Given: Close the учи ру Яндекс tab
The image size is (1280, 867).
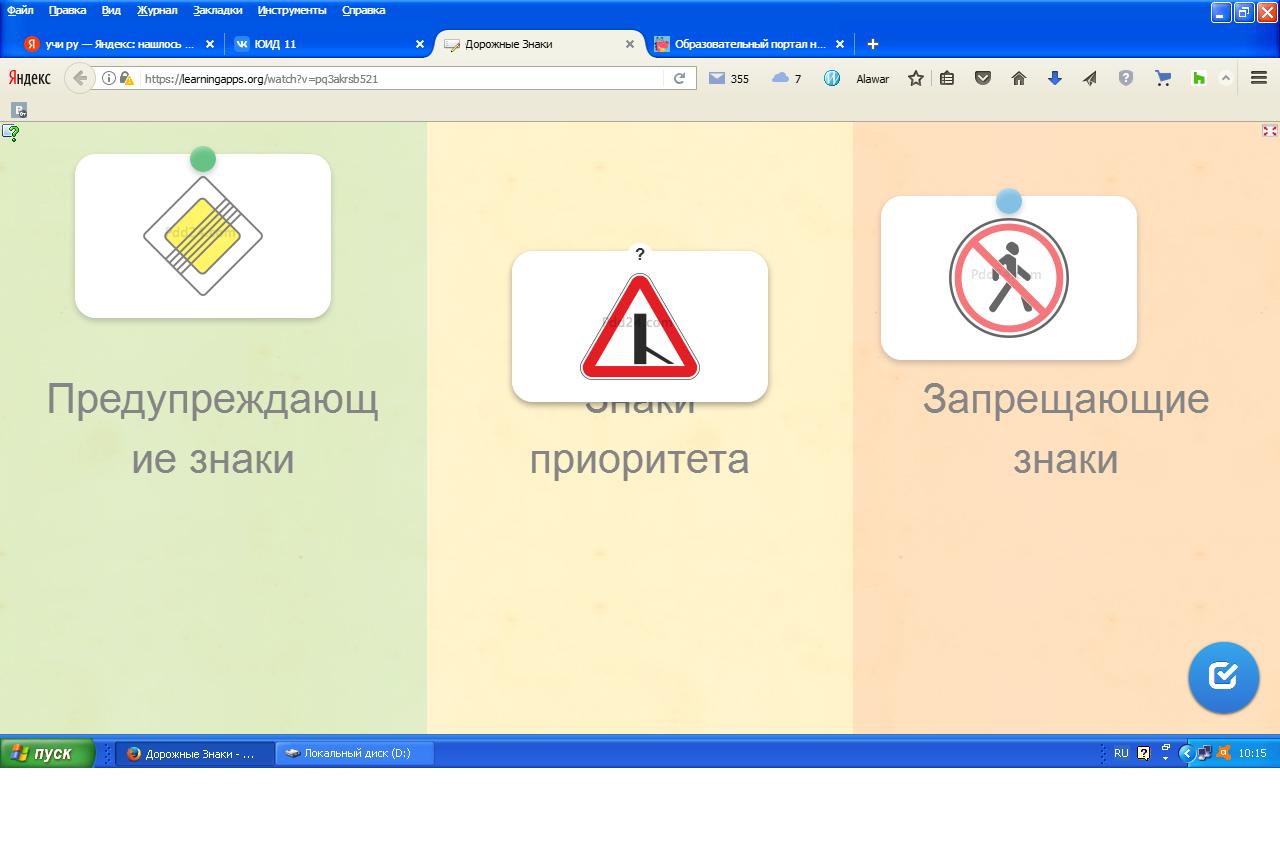Looking at the screenshot, I should point(210,44).
